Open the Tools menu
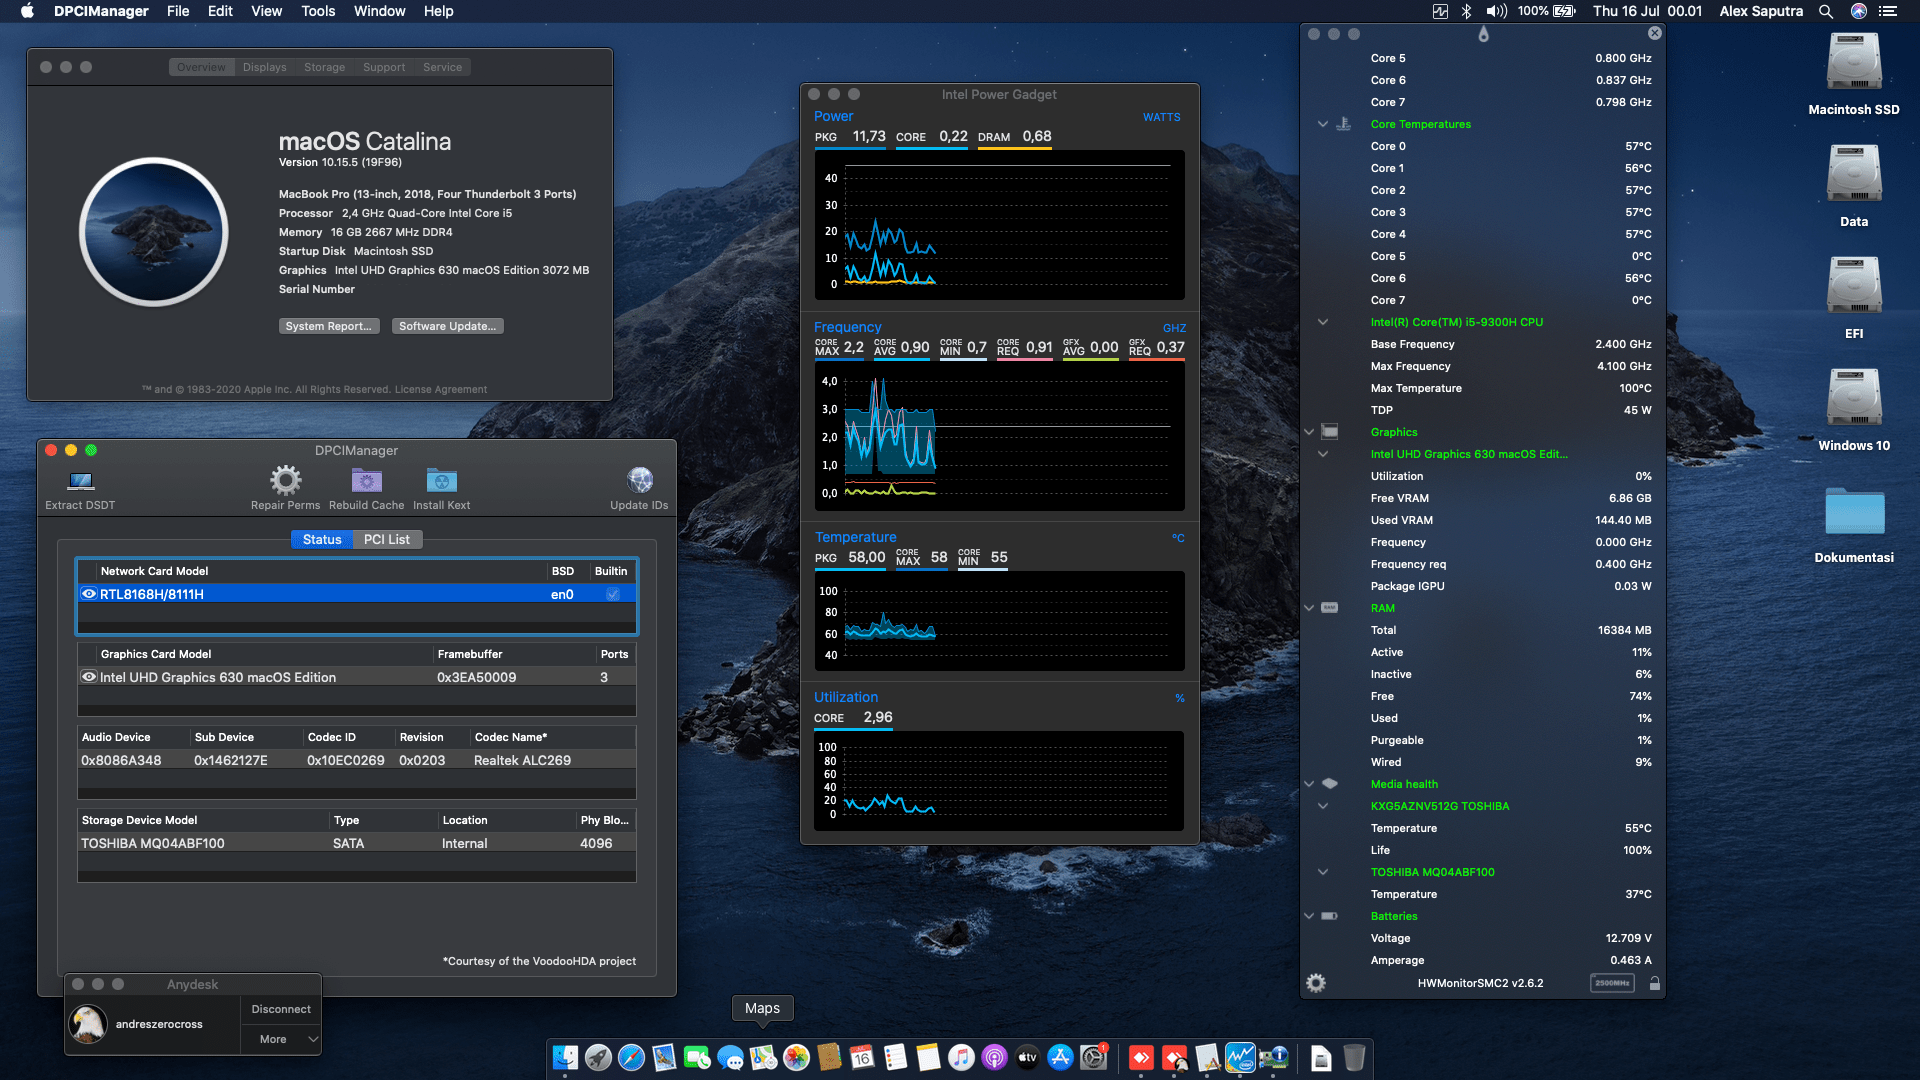1920x1080 pixels. point(317,11)
